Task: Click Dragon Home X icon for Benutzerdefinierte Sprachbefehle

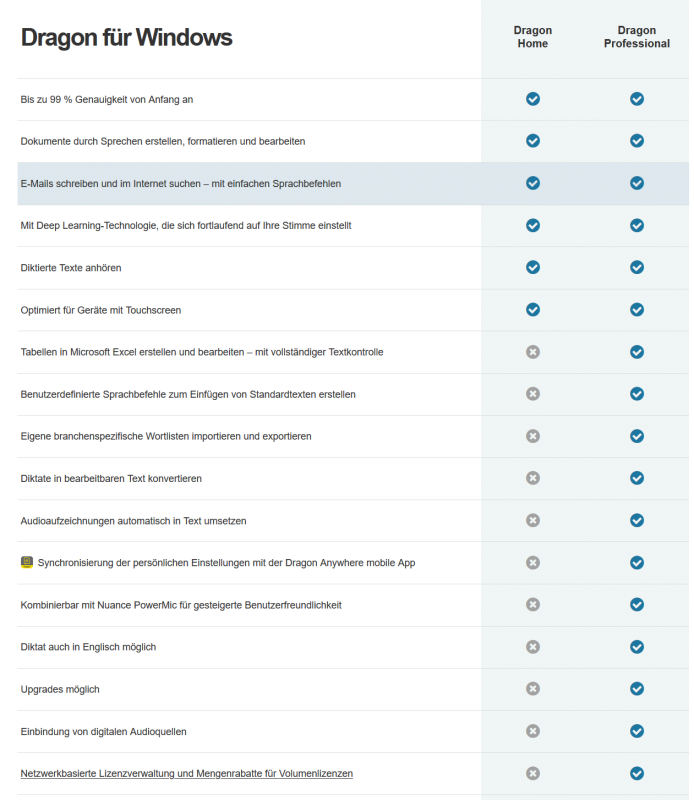Action: coord(533,394)
